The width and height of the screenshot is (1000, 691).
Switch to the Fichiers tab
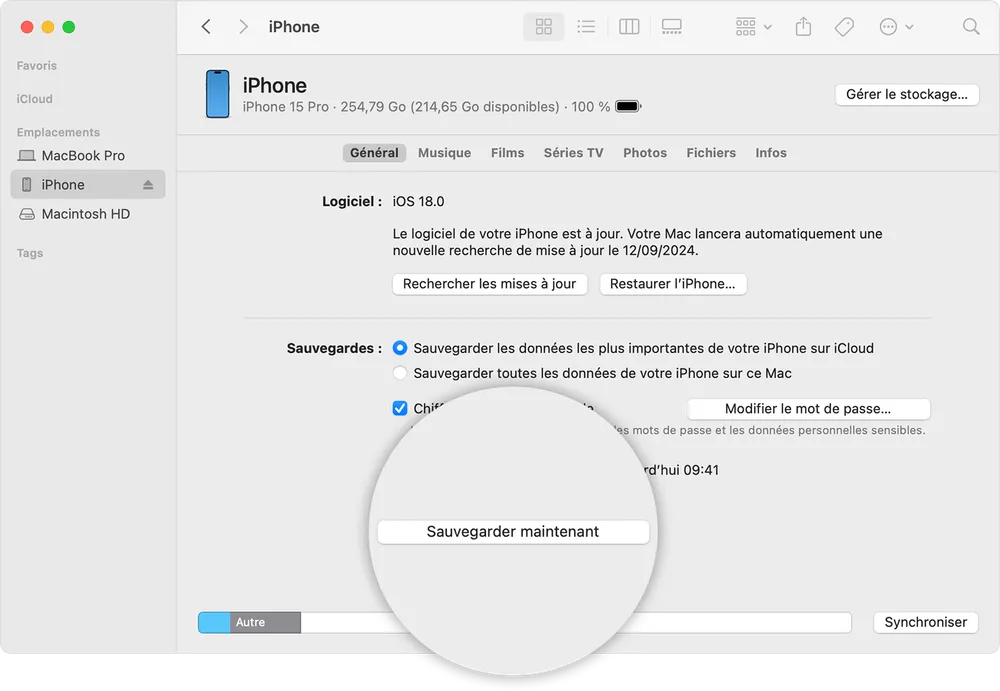(x=711, y=153)
